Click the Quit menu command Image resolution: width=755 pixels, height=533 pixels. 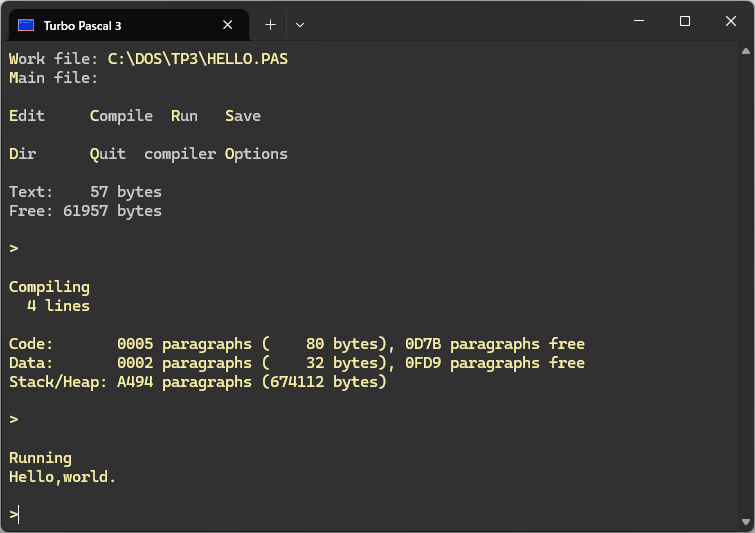pos(108,154)
